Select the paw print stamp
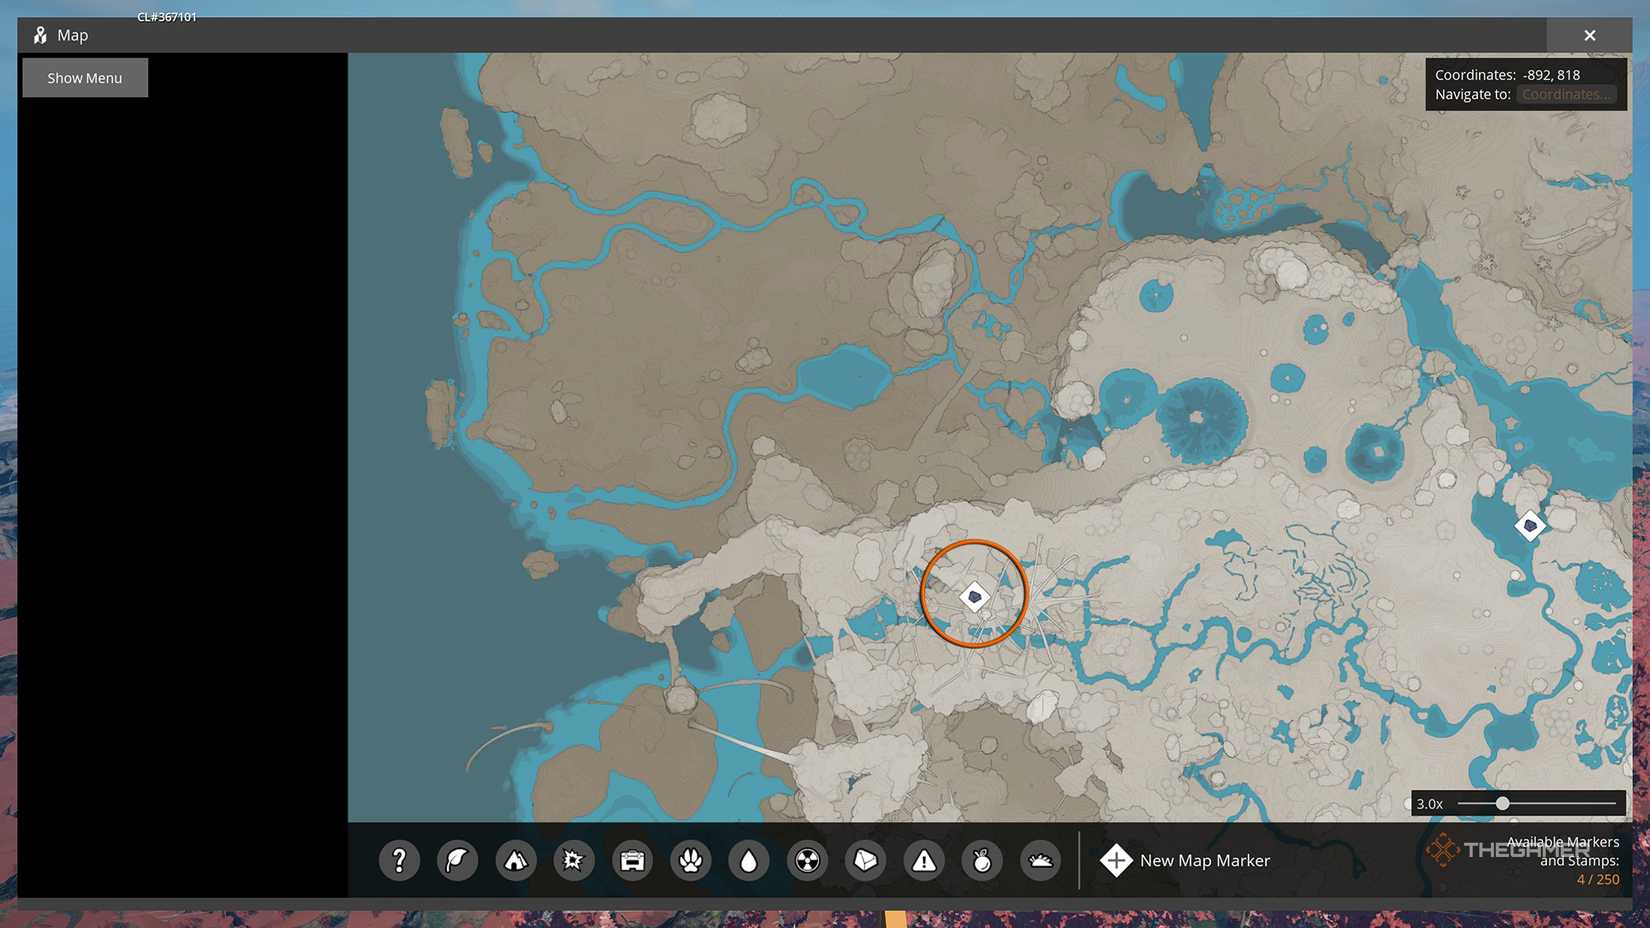Image resolution: width=1650 pixels, height=928 pixels. (690, 860)
